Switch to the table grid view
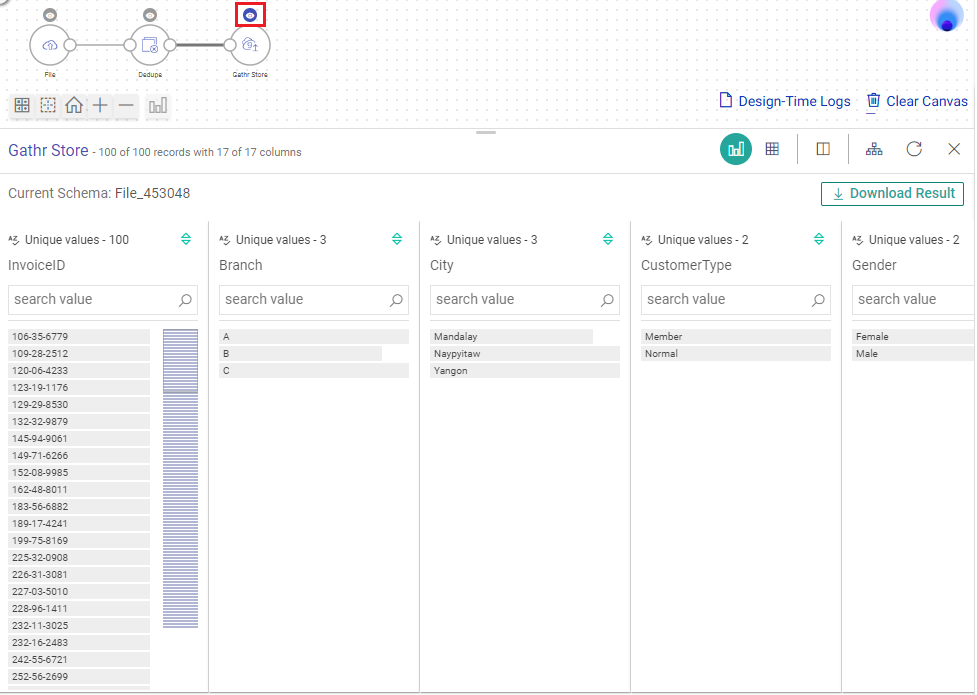This screenshot has width=977, height=695. 772,148
